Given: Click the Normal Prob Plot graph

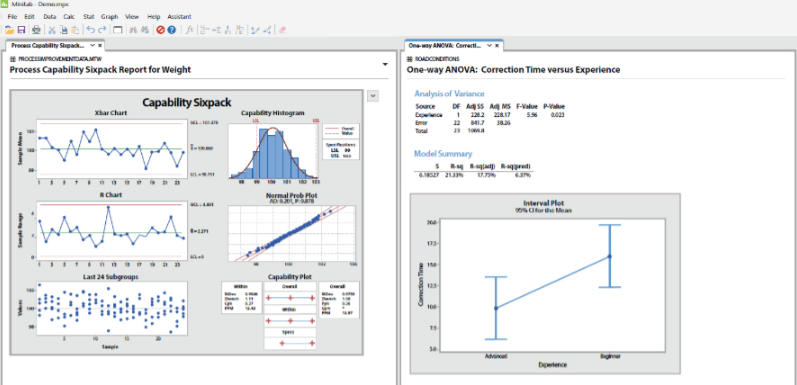Looking at the screenshot, I should pyautogui.click(x=292, y=233).
